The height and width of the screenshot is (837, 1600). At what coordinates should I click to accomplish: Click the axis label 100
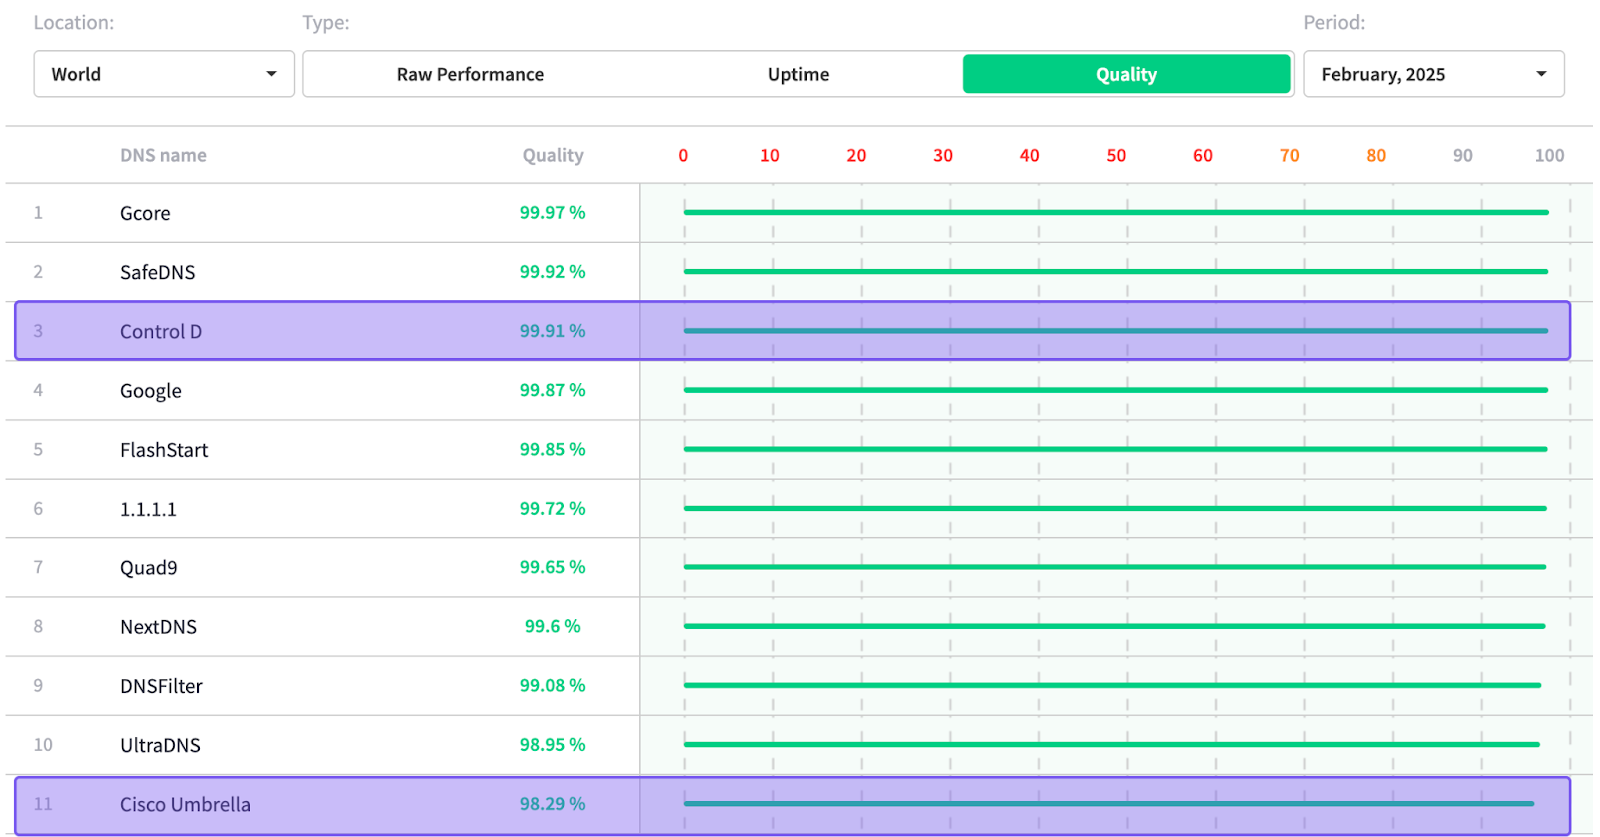1549,155
